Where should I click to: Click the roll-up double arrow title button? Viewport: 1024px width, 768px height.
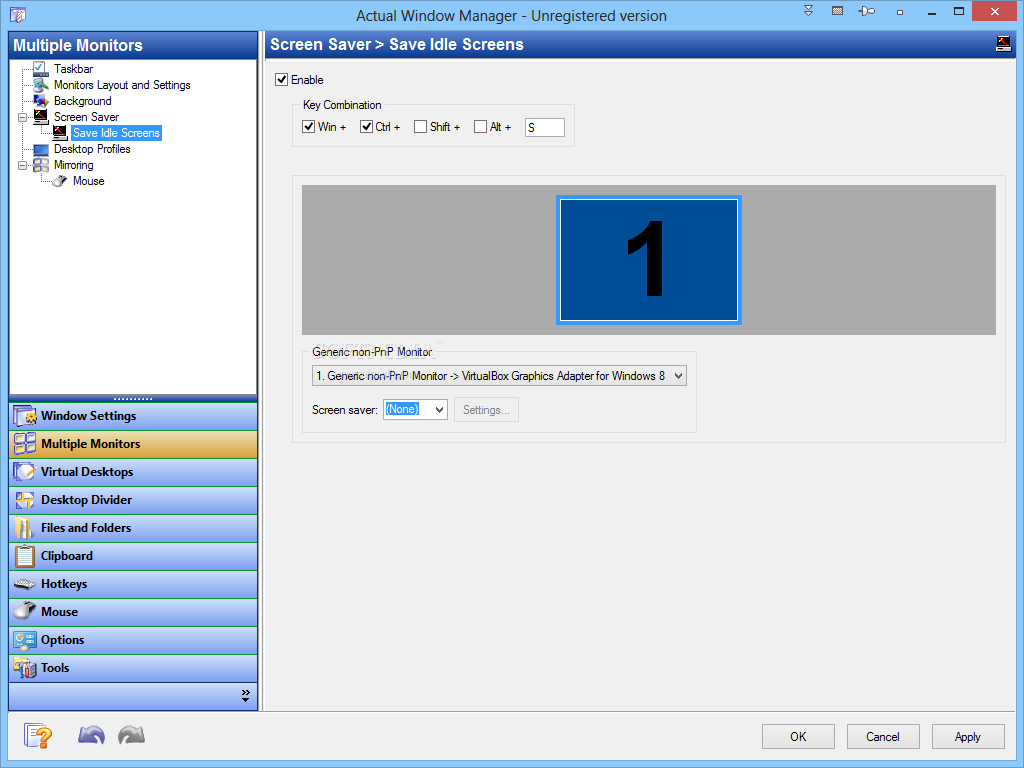808,11
